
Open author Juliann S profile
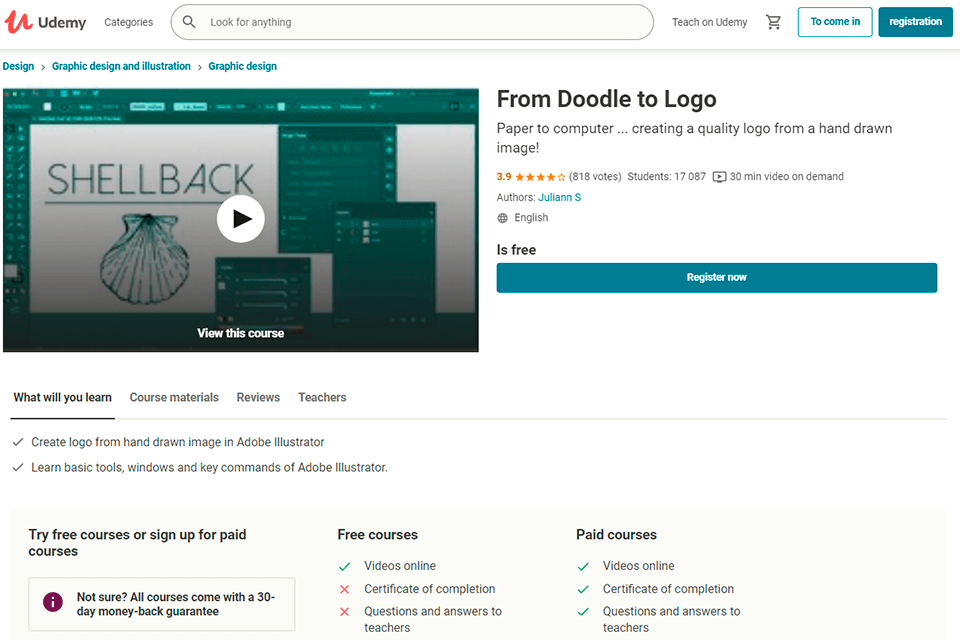pyautogui.click(x=559, y=197)
